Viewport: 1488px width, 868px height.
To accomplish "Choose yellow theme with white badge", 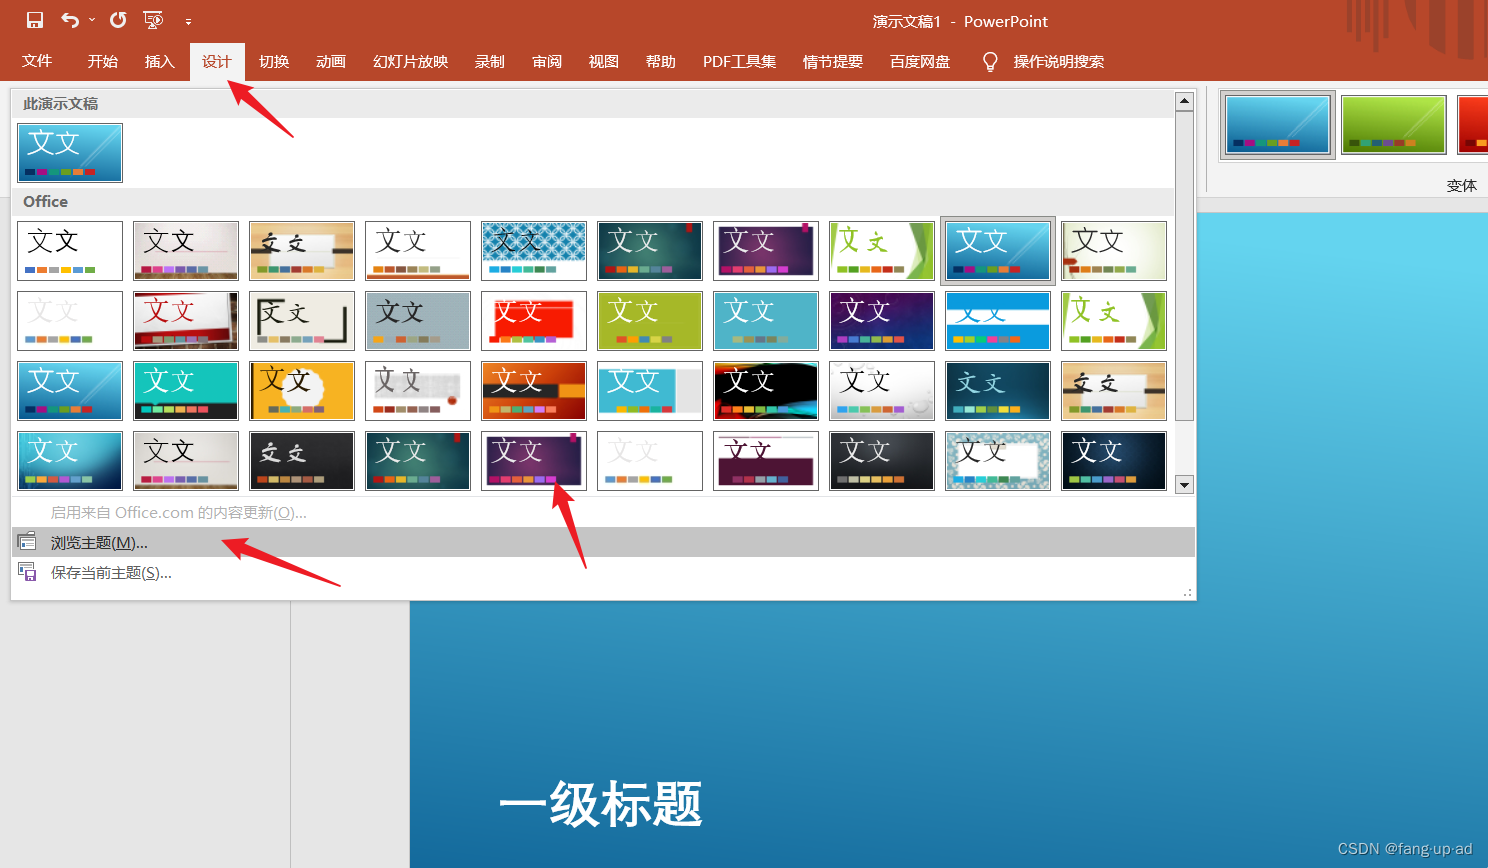I will 302,391.
